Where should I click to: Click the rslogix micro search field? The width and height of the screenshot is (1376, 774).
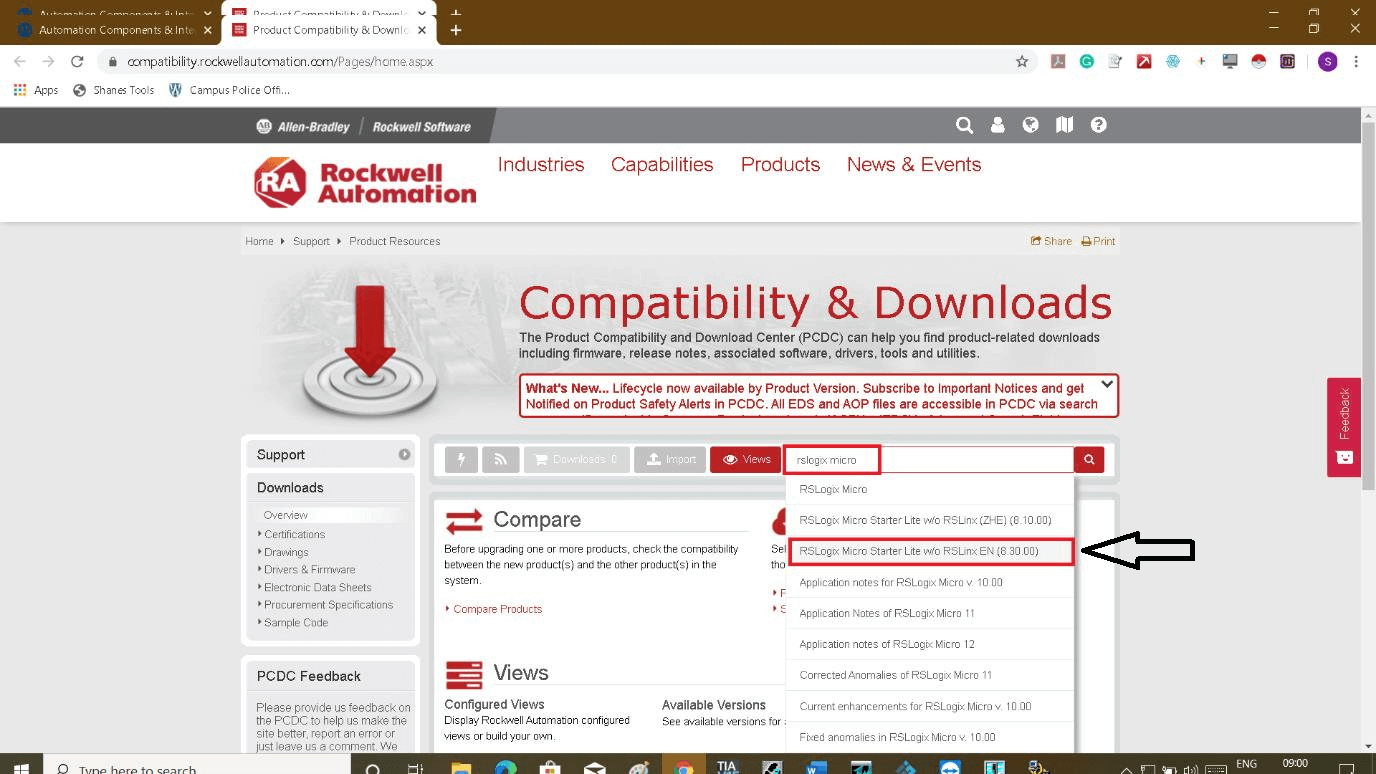coord(929,459)
